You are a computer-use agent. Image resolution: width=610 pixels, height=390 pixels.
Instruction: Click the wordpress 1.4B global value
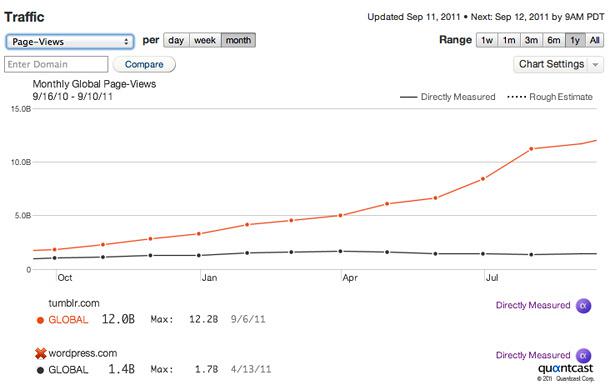coord(121,369)
